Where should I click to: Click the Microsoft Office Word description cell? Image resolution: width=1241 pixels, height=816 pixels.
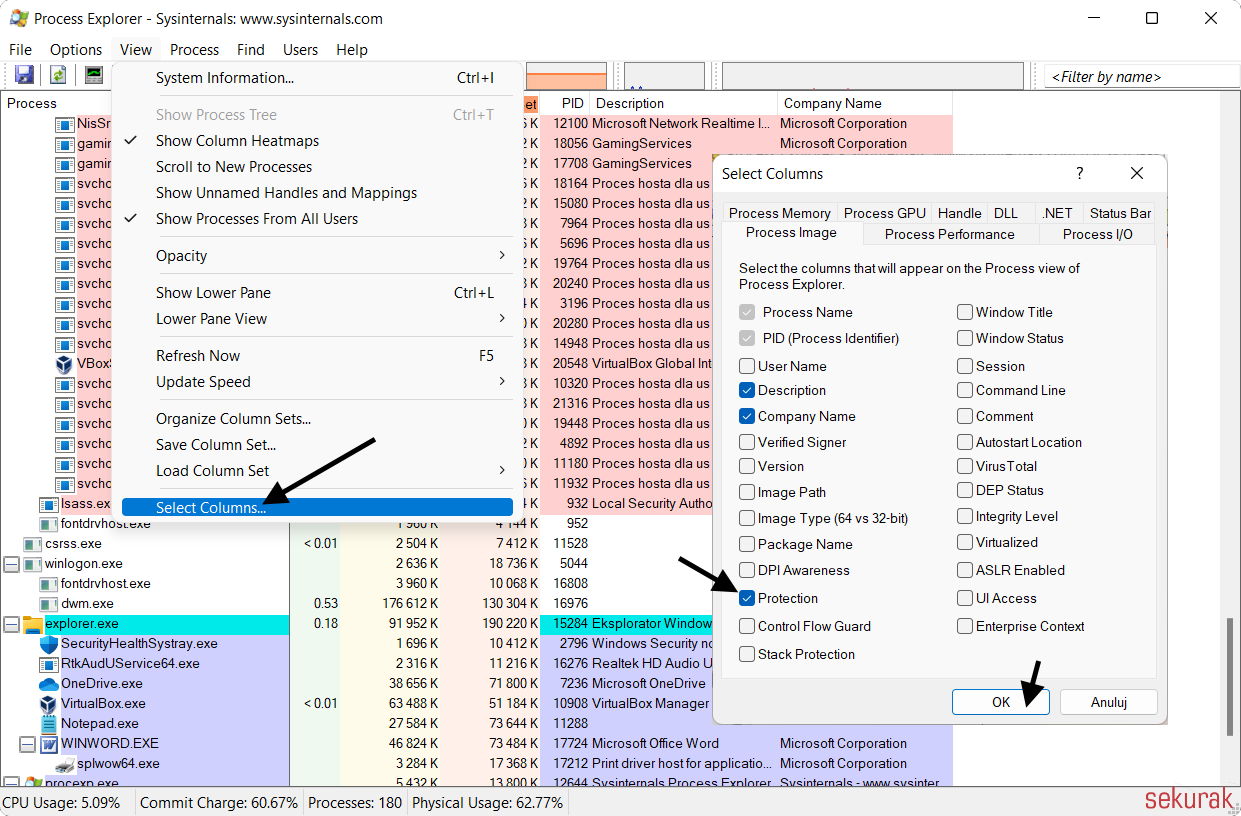(x=655, y=744)
